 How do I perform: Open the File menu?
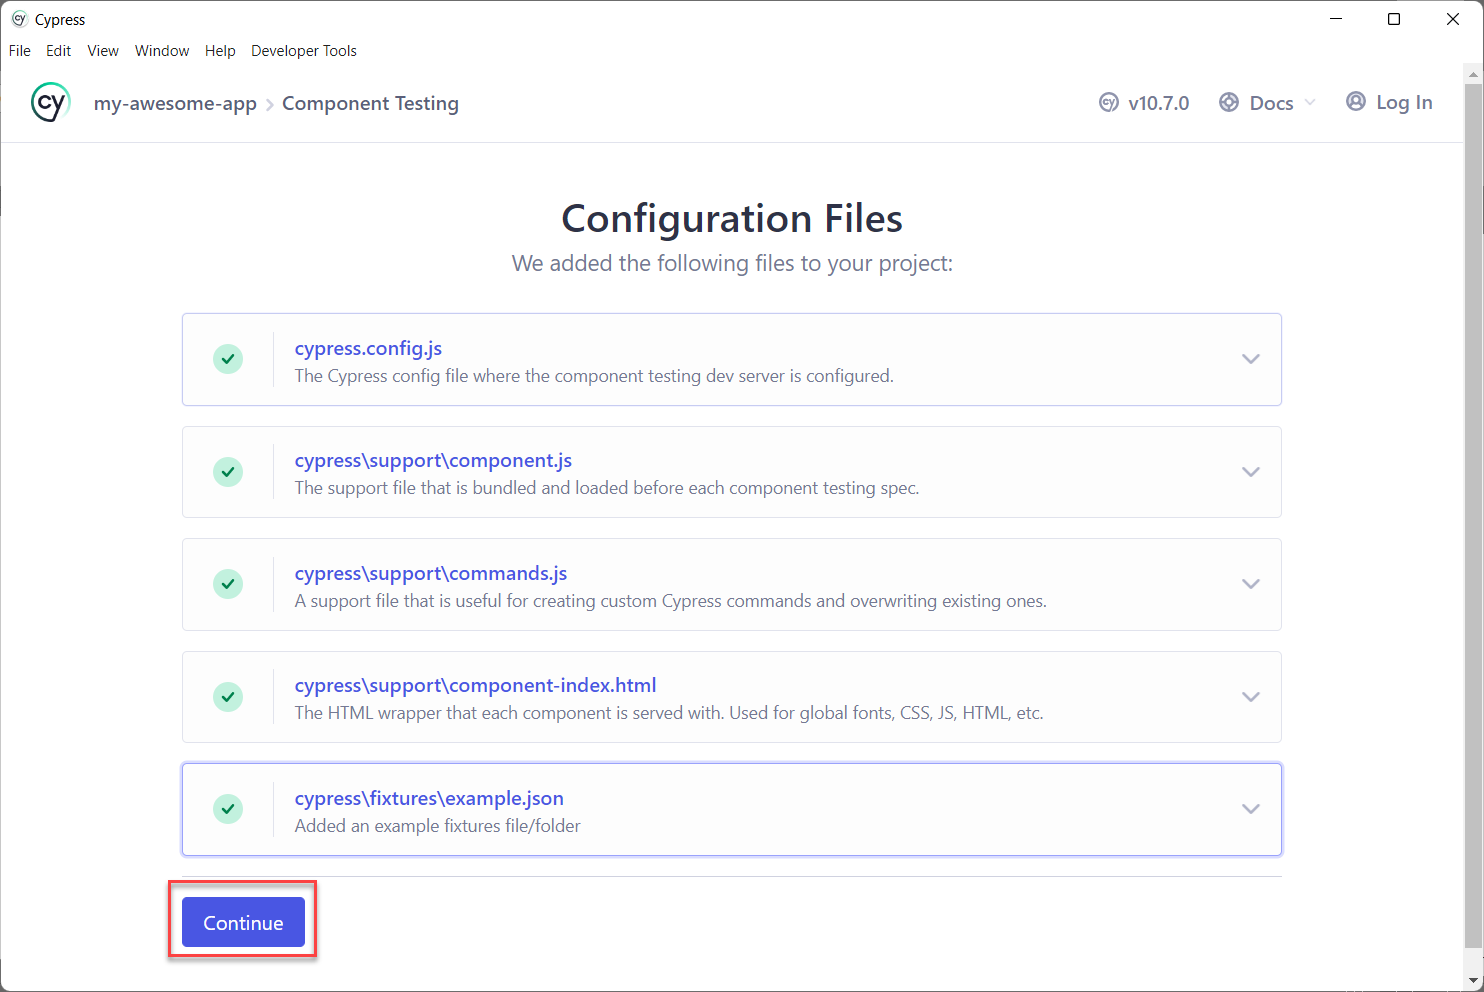coord(19,50)
